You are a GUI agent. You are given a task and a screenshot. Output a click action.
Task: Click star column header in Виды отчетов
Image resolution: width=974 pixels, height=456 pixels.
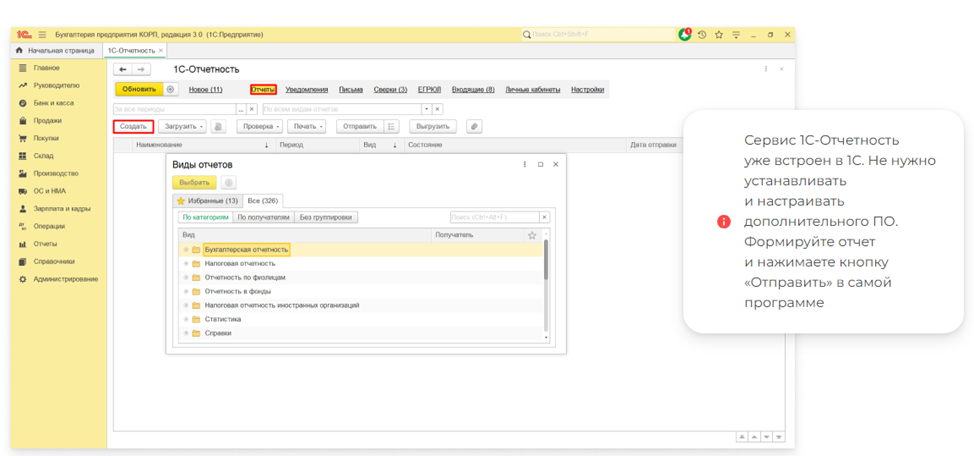(x=532, y=235)
